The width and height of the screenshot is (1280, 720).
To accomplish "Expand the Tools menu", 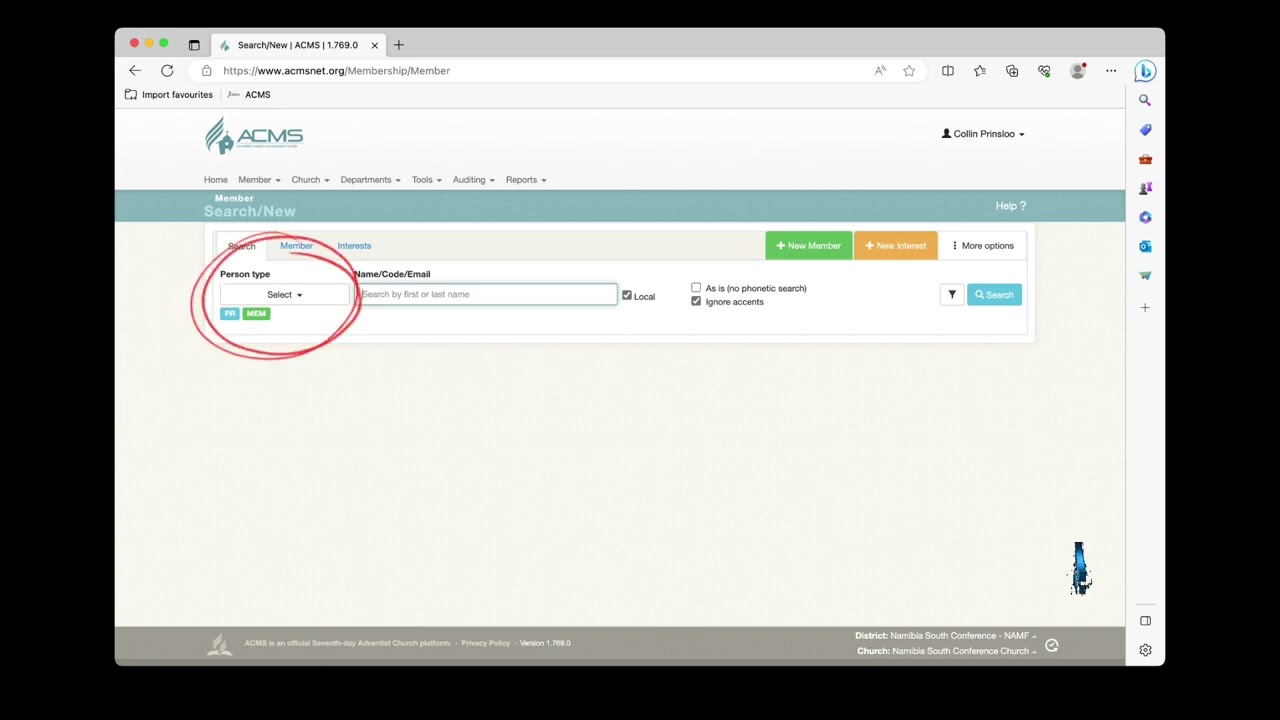I will [426, 180].
